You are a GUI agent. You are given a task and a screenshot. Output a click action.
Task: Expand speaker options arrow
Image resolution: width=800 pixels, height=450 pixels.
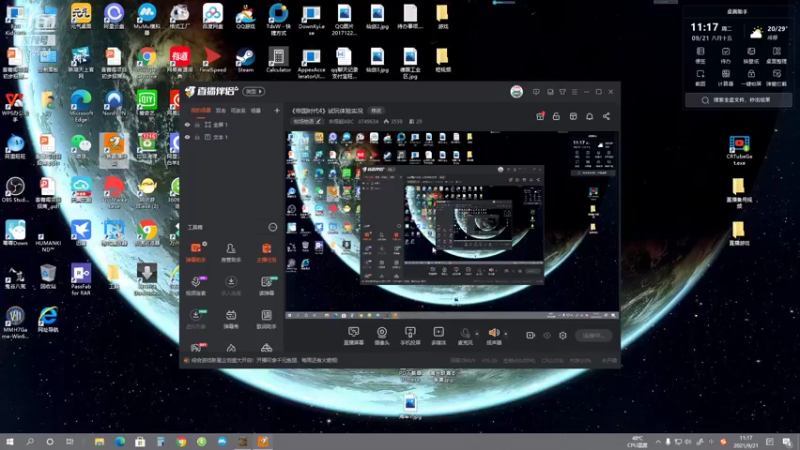click(x=506, y=334)
